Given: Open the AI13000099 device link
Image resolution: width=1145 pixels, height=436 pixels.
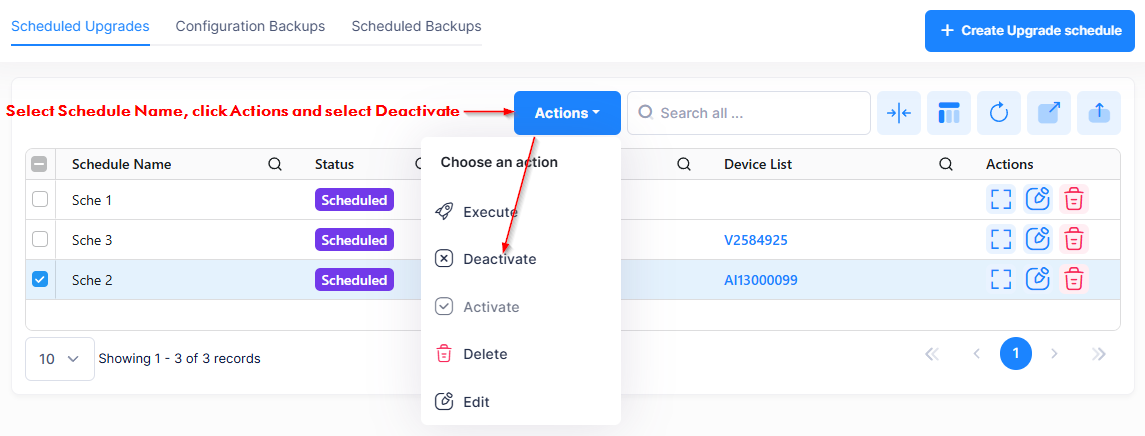Looking at the screenshot, I should tap(760, 280).
